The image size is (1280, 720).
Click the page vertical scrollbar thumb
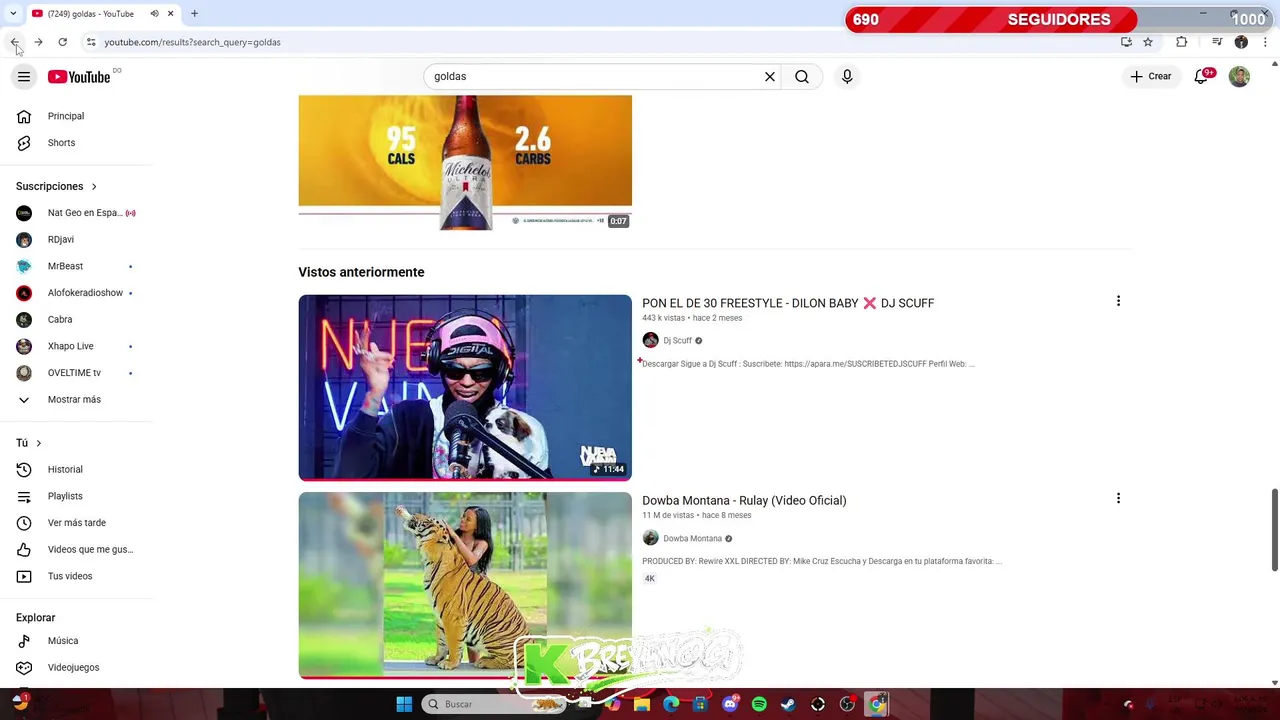coord(1274,530)
